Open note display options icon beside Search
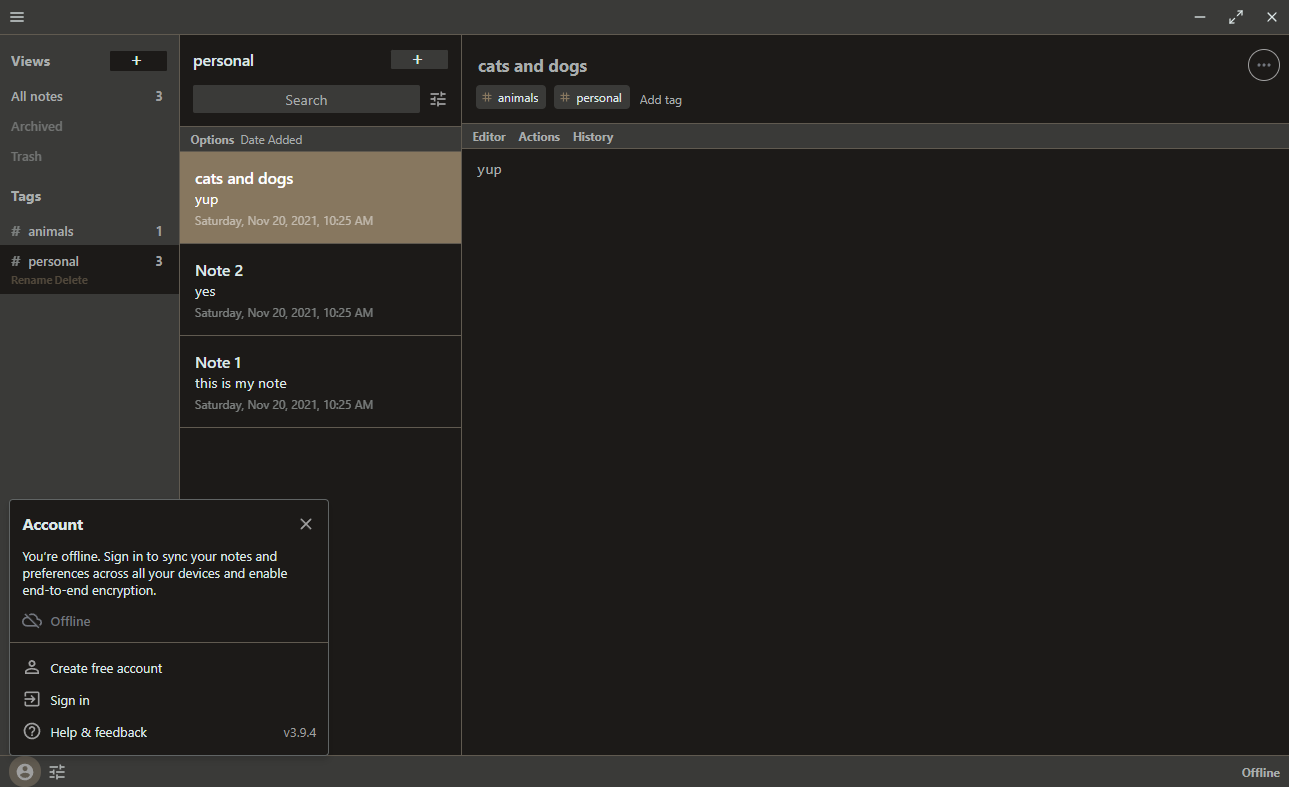 (438, 99)
